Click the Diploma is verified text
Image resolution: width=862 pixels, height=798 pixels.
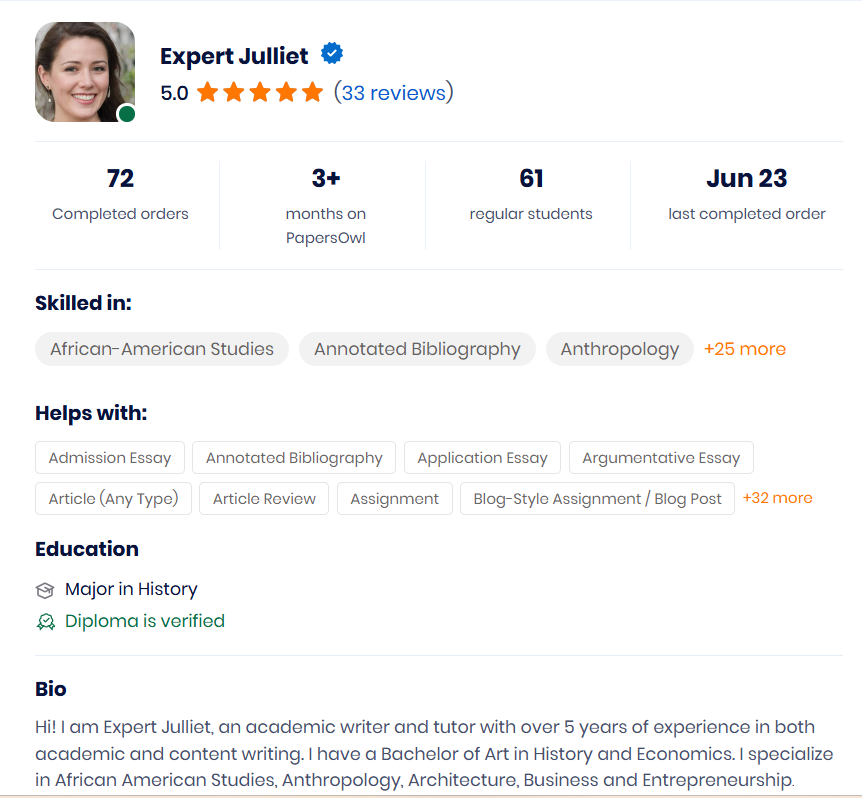[145, 621]
